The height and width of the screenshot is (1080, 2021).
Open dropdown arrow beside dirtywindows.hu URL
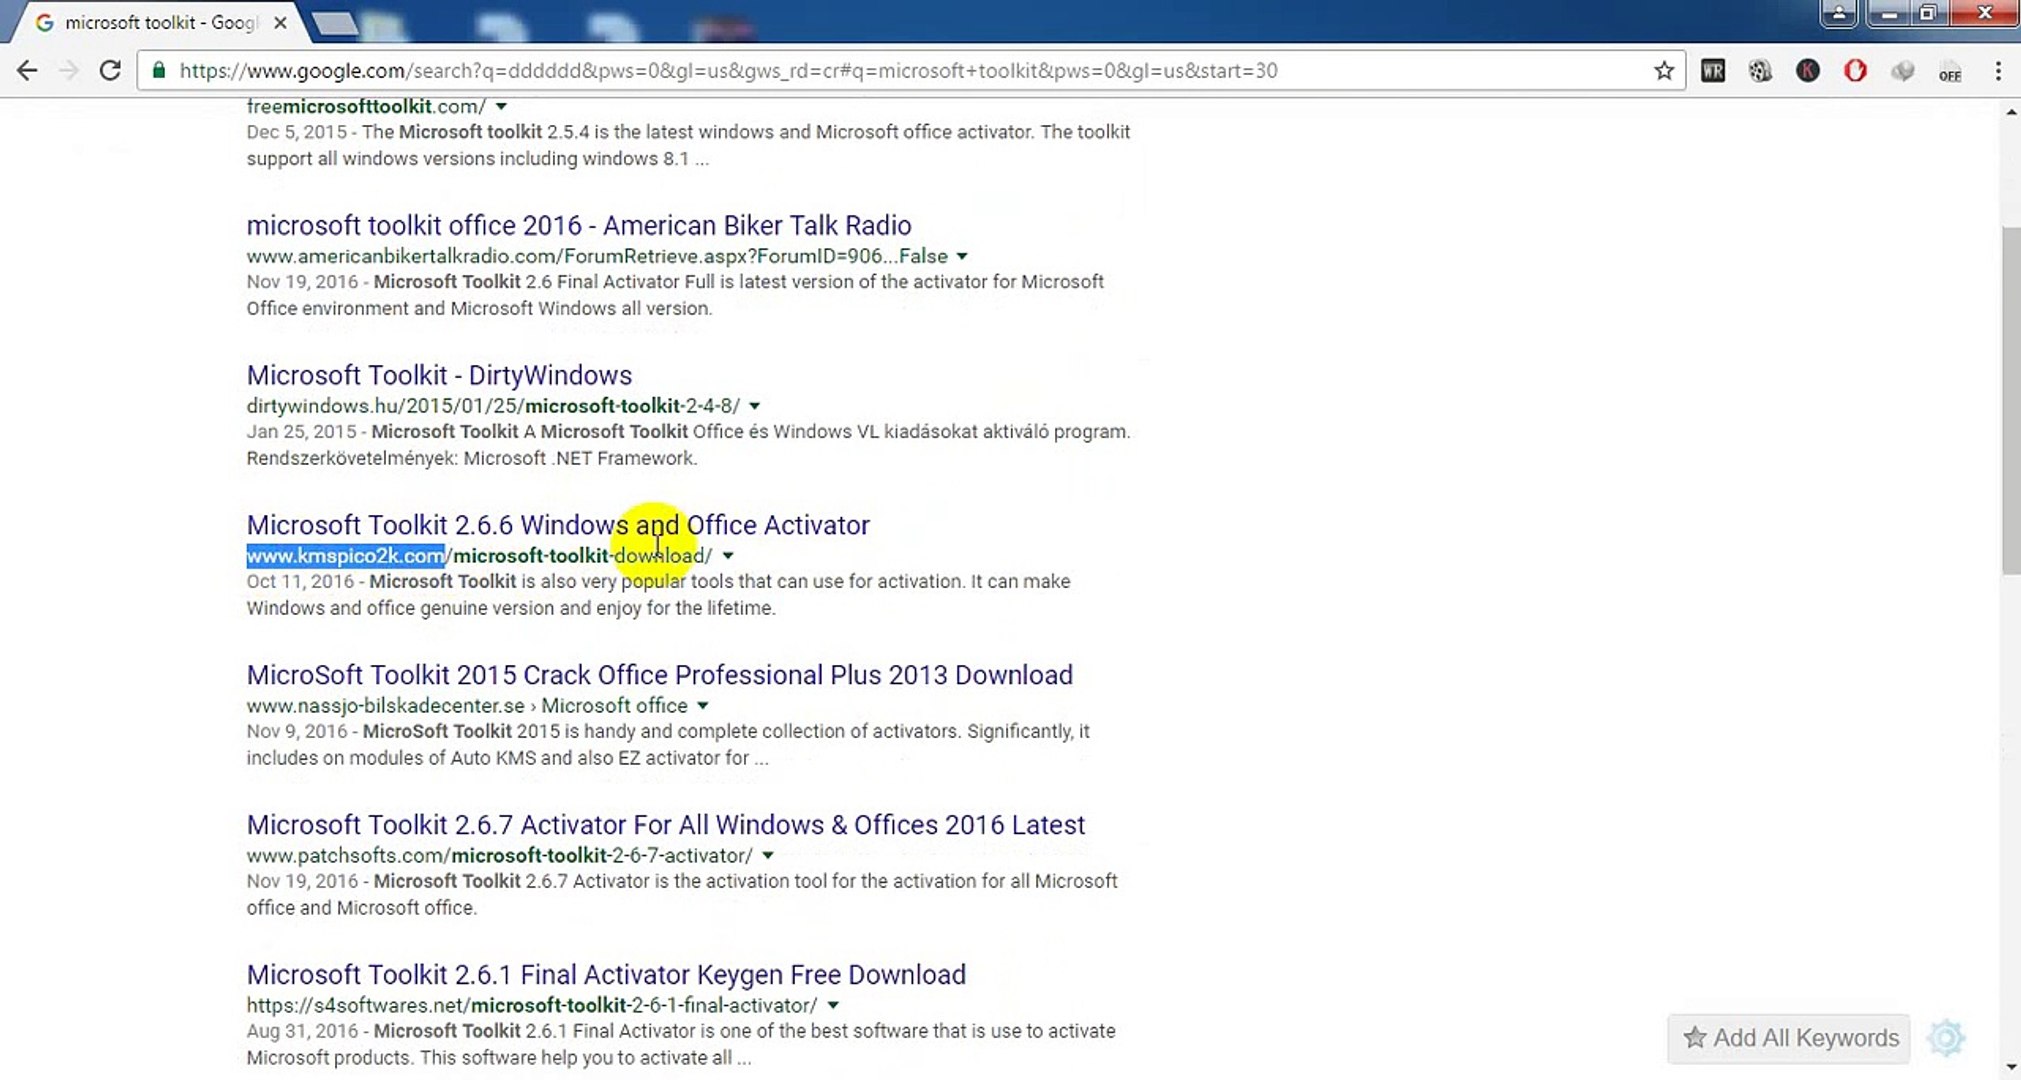pos(753,405)
